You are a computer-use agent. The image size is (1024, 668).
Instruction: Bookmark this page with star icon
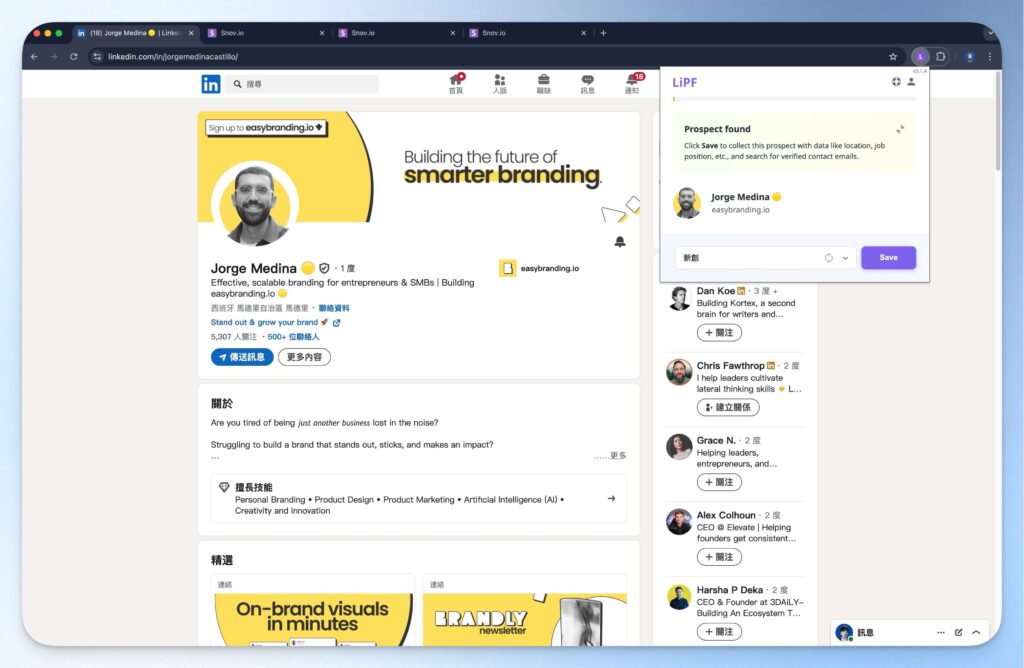point(893,57)
